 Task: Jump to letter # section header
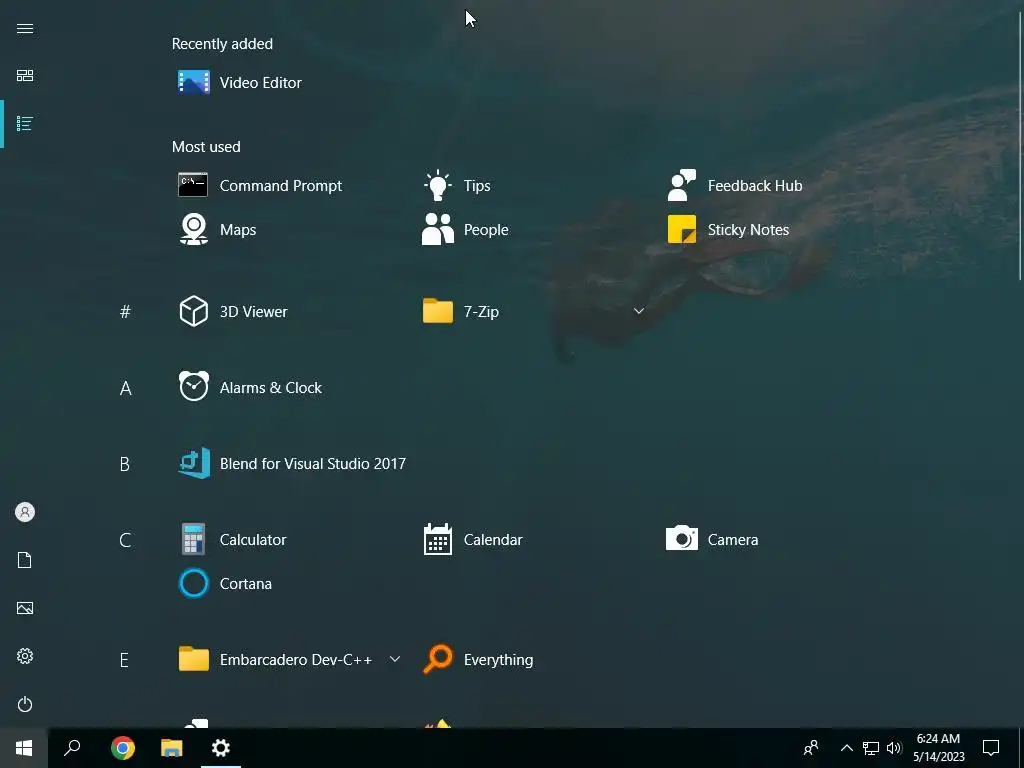tap(125, 312)
